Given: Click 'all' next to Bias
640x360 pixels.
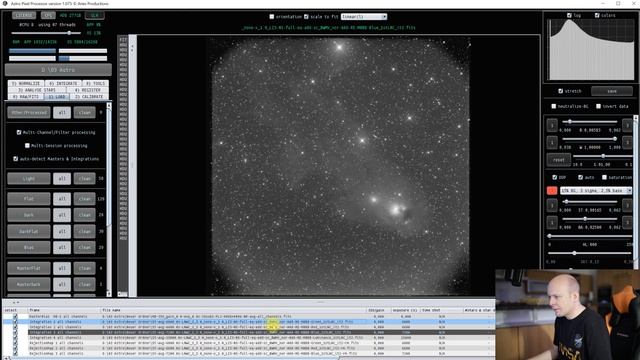Looking at the screenshot, I should 62,247.
